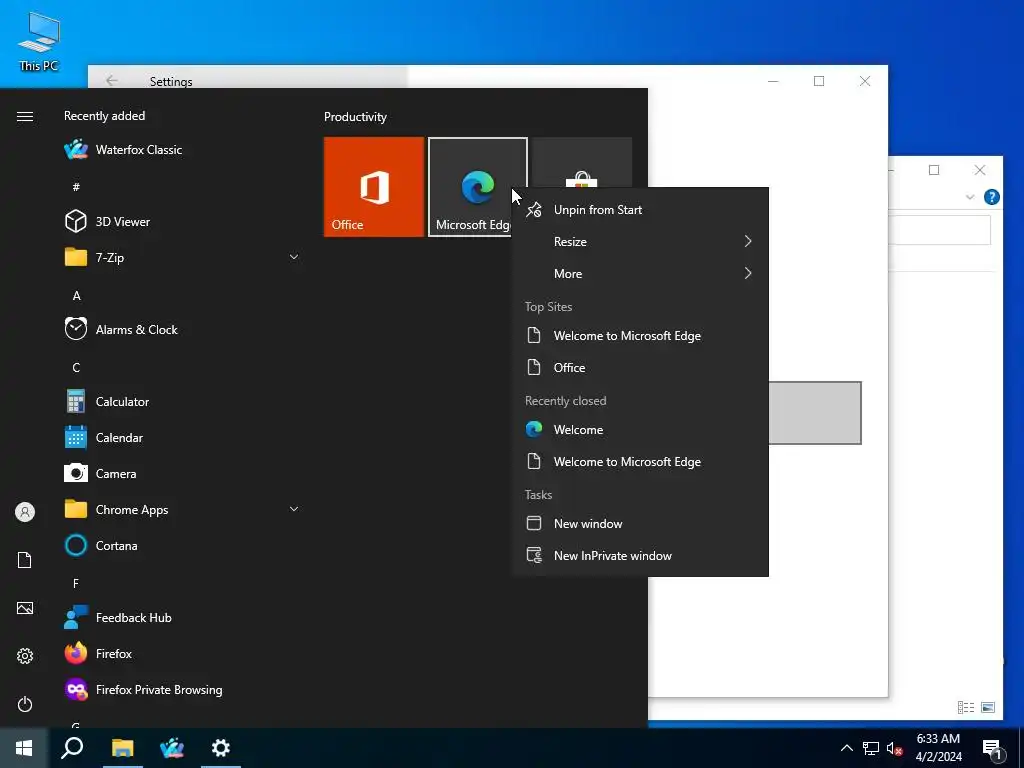1024x768 pixels.
Task: Launch Firefox Private Browsing
Action: click(x=182, y=690)
